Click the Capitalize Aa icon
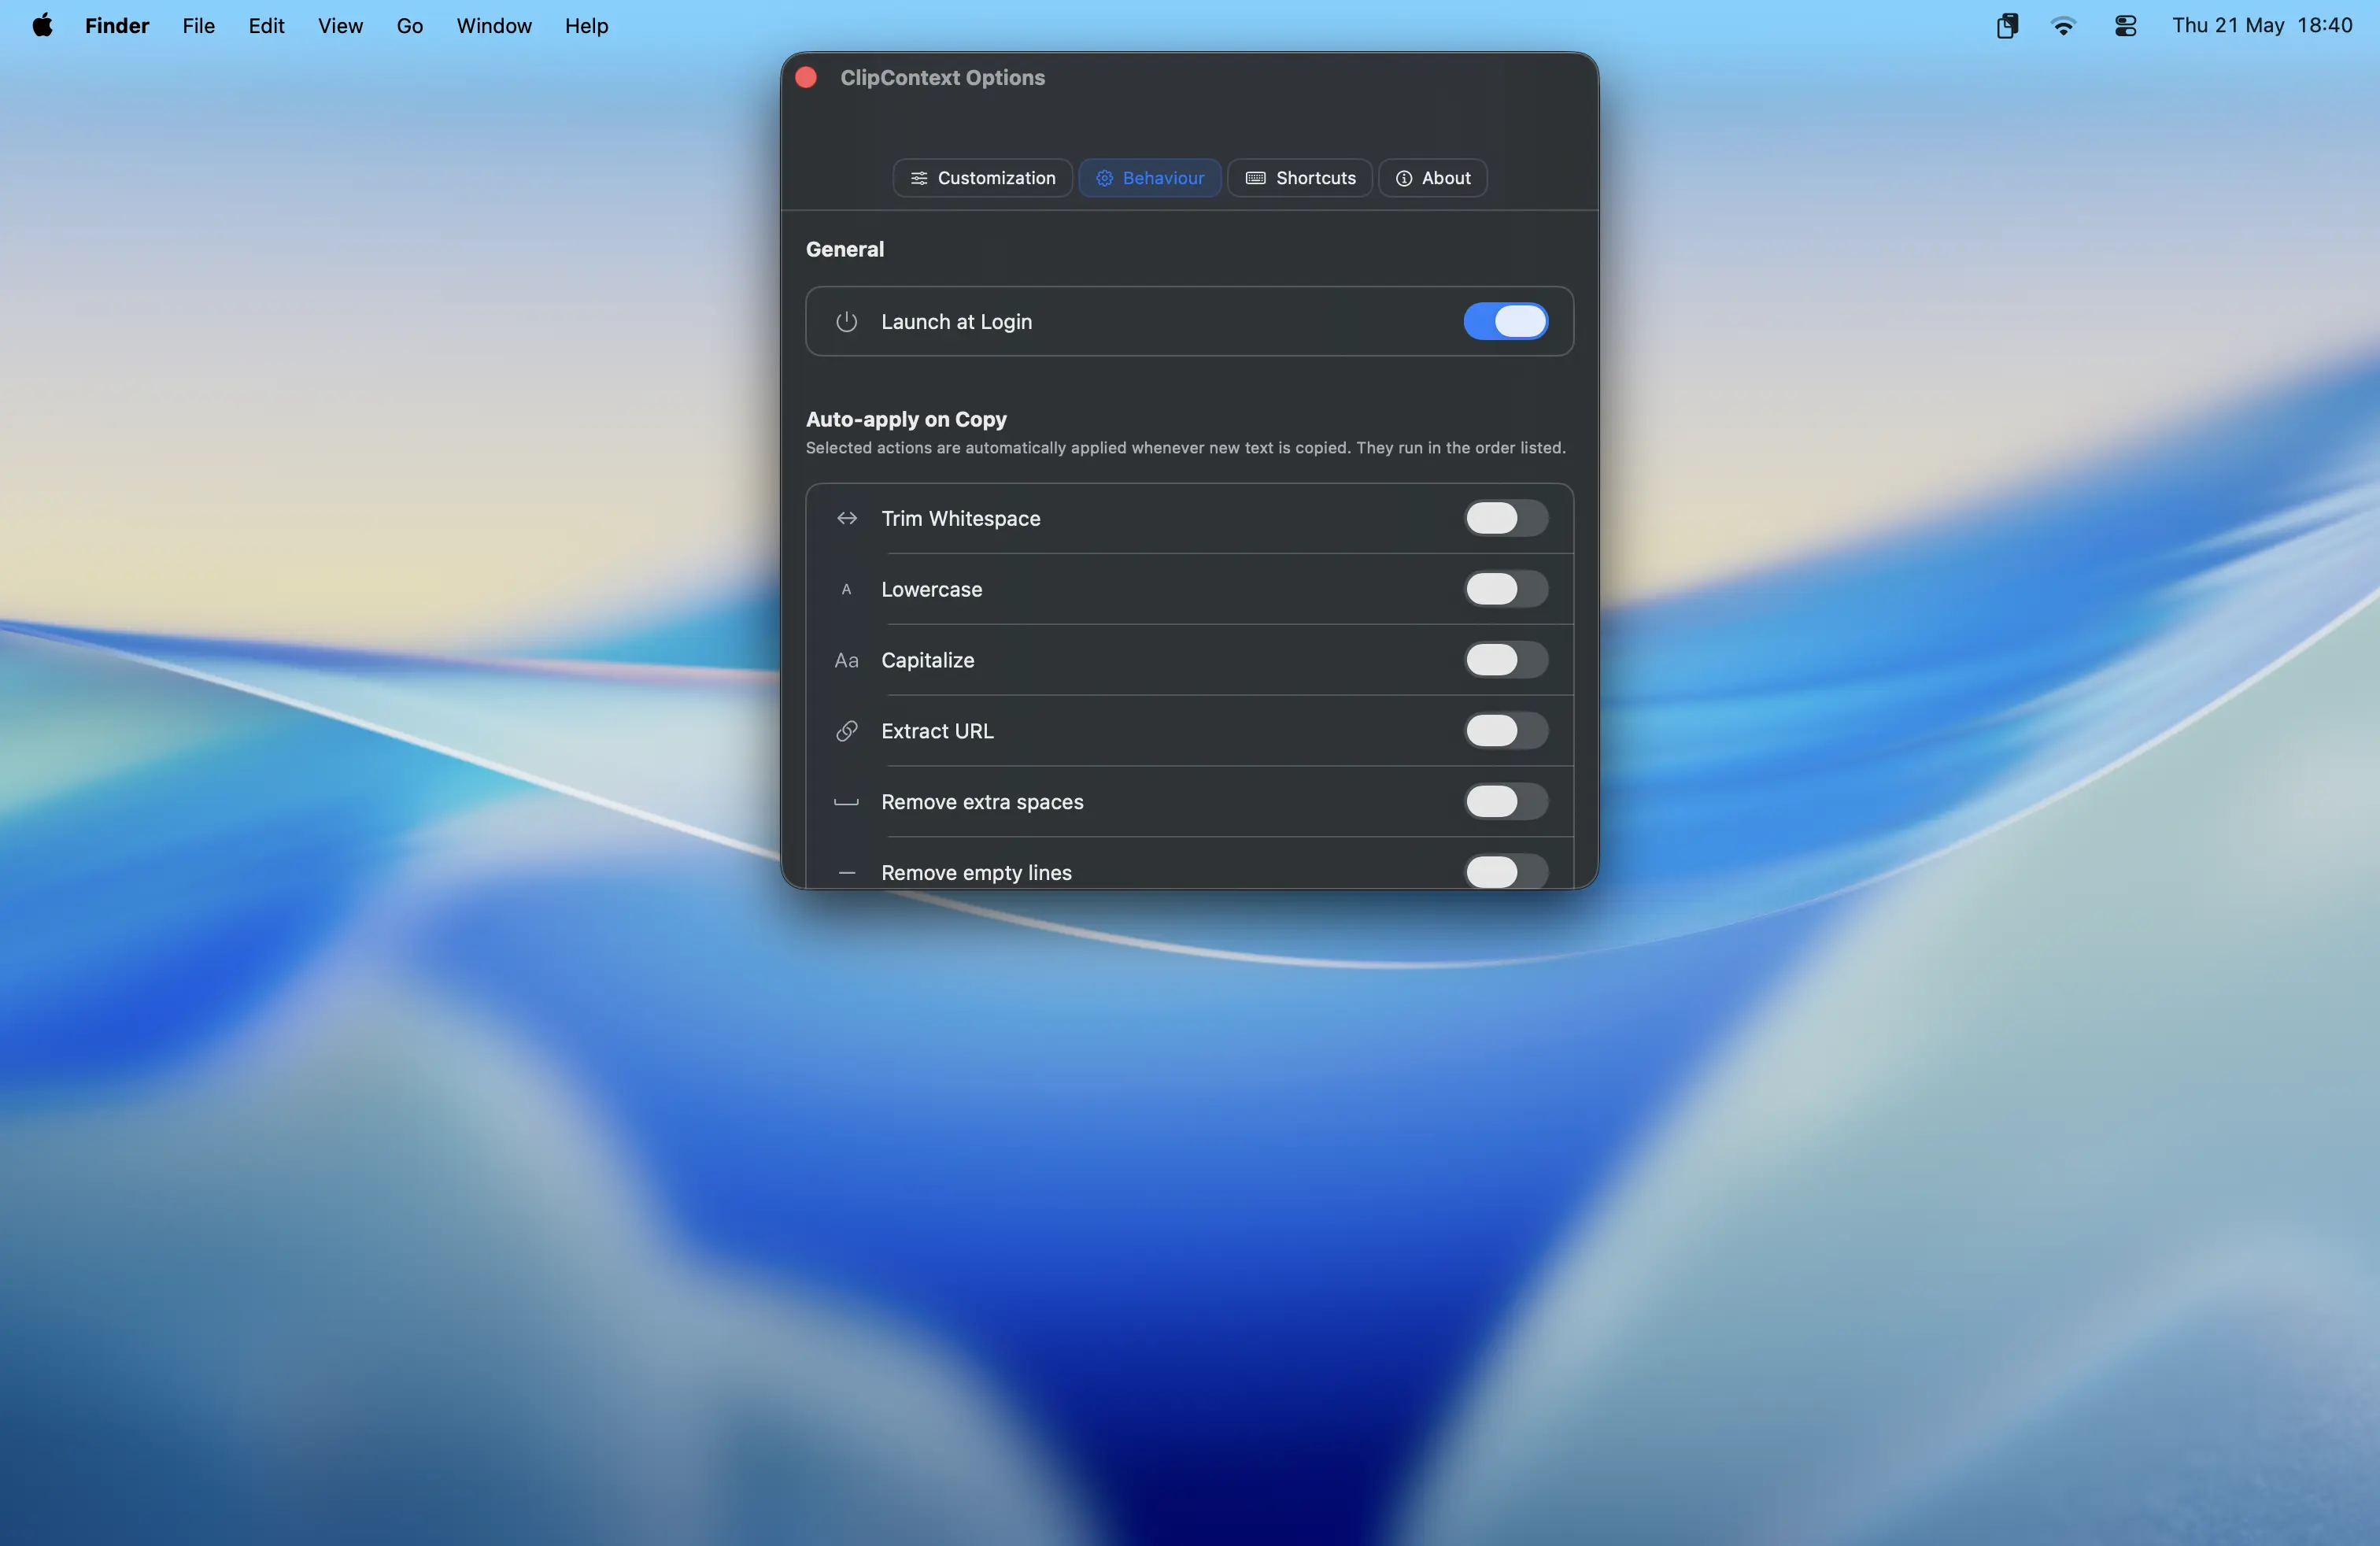 point(846,660)
